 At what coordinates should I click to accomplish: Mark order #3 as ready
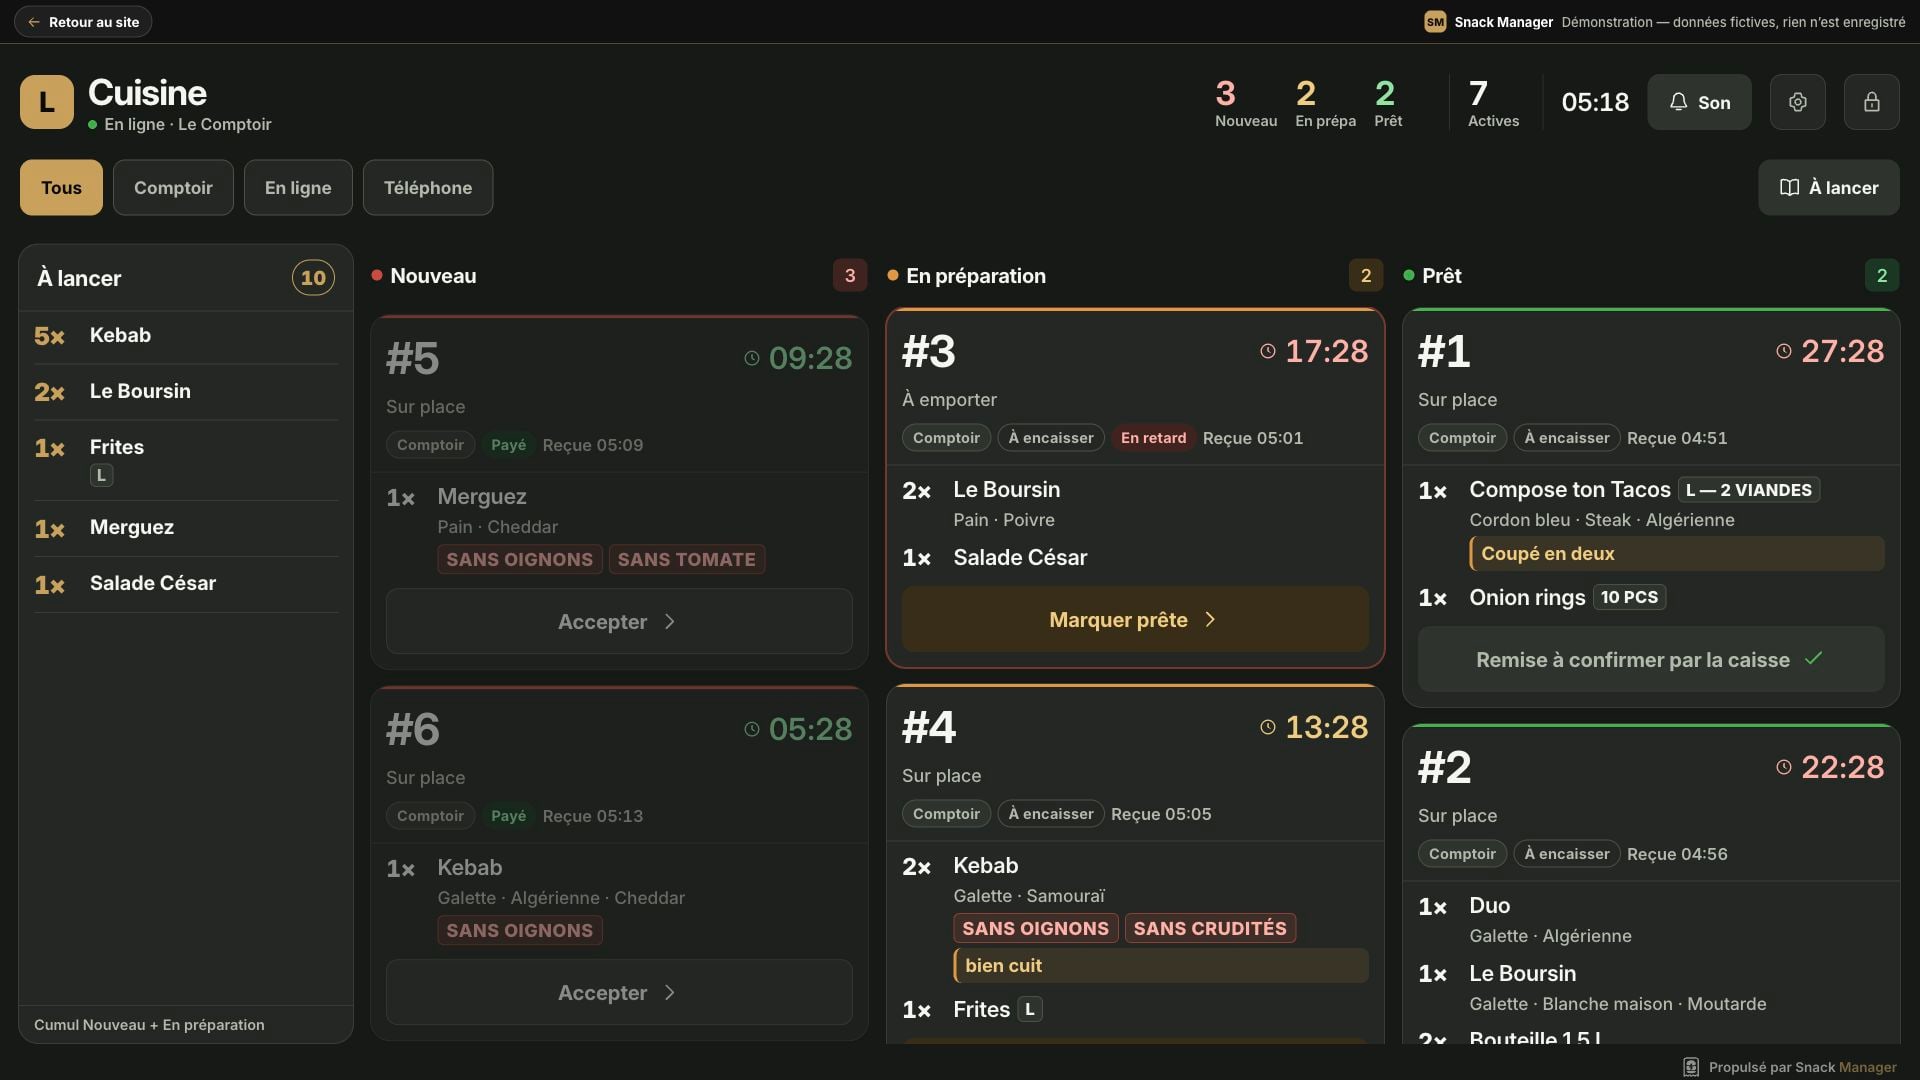click(1135, 619)
